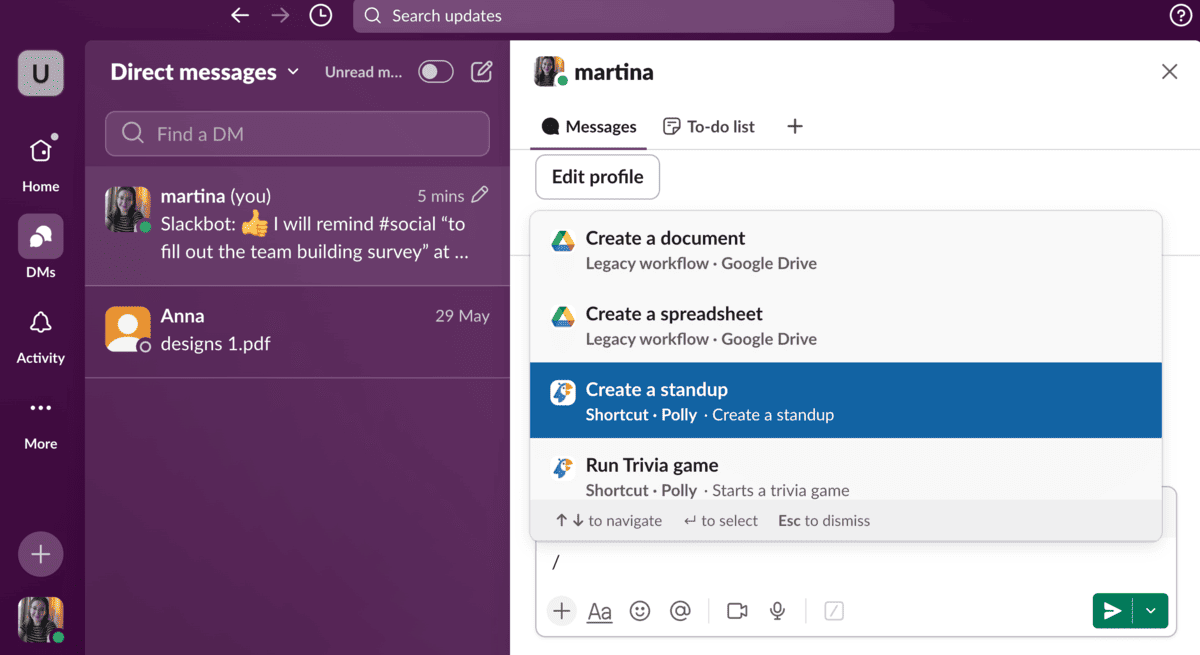
Task: Open Anna conversation with designs 1.pdf
Action: [298, 330]
